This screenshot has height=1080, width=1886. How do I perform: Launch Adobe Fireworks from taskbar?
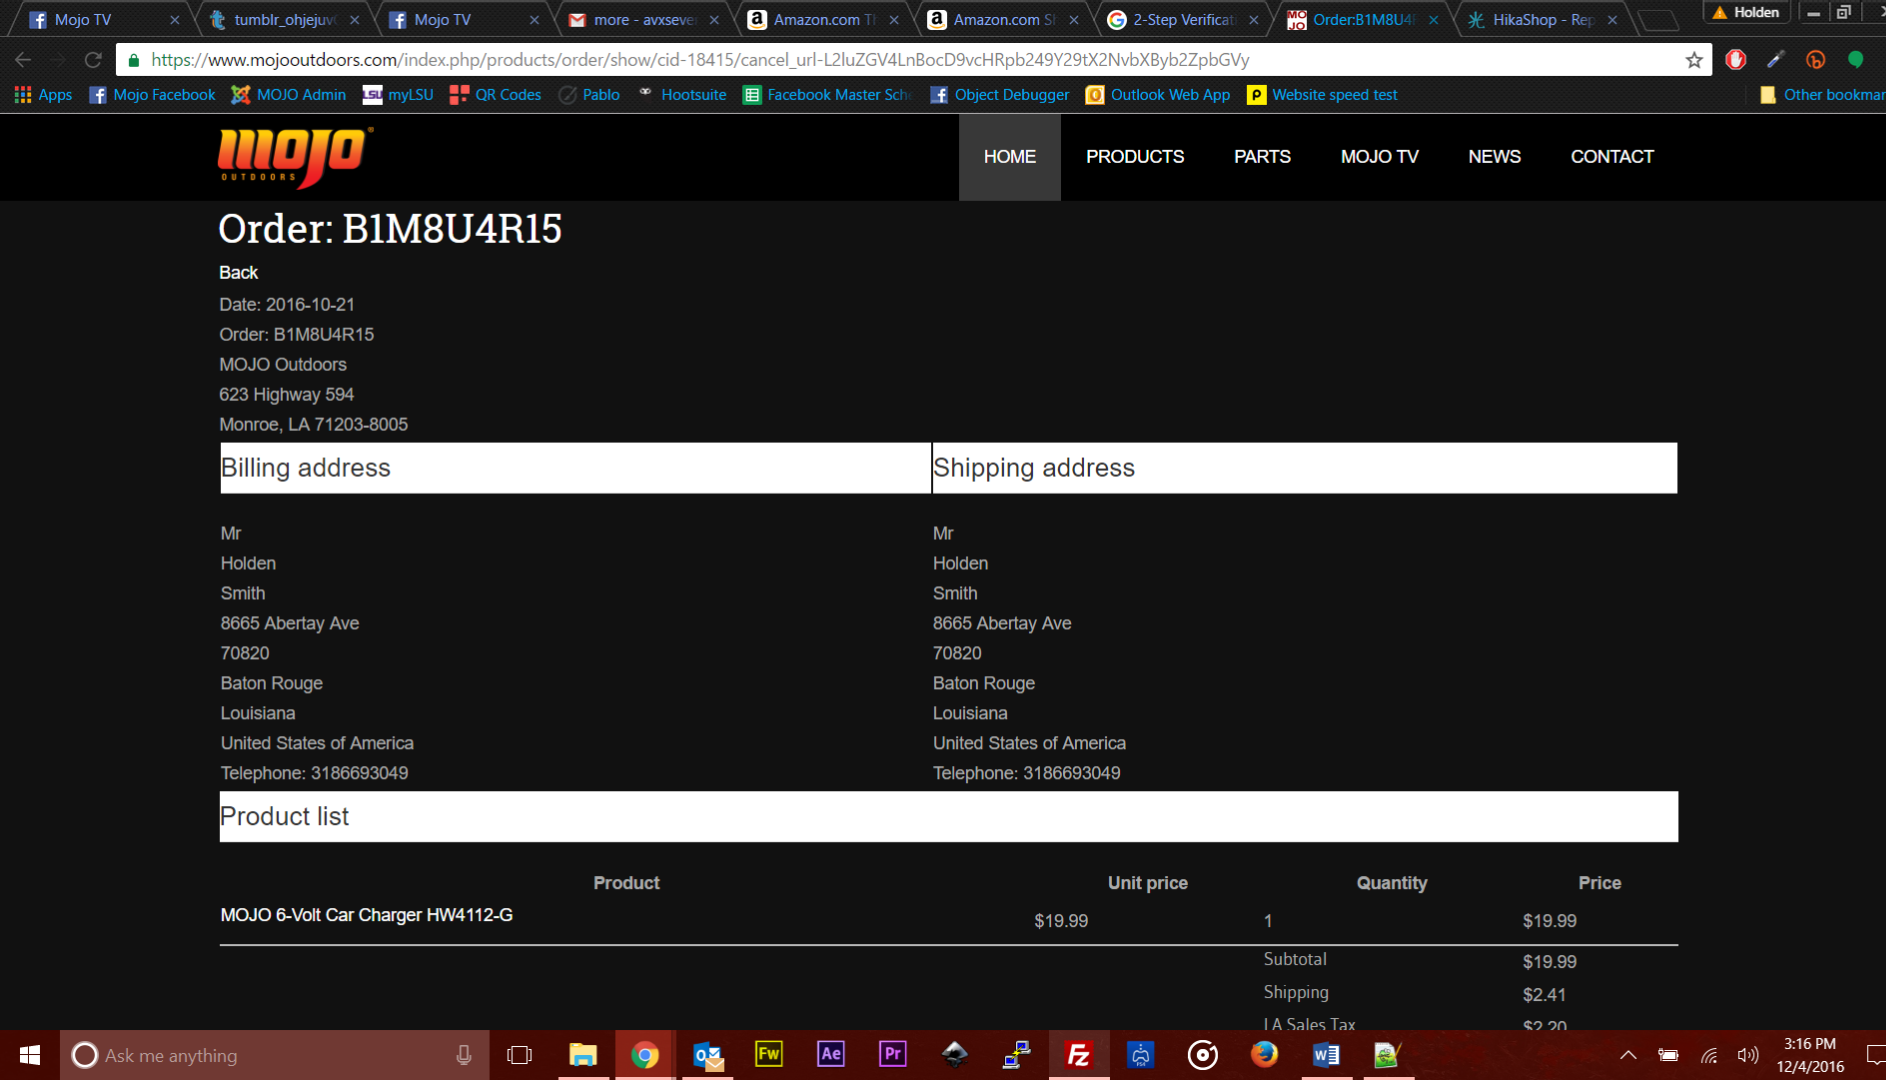[x=769, y=1055]
